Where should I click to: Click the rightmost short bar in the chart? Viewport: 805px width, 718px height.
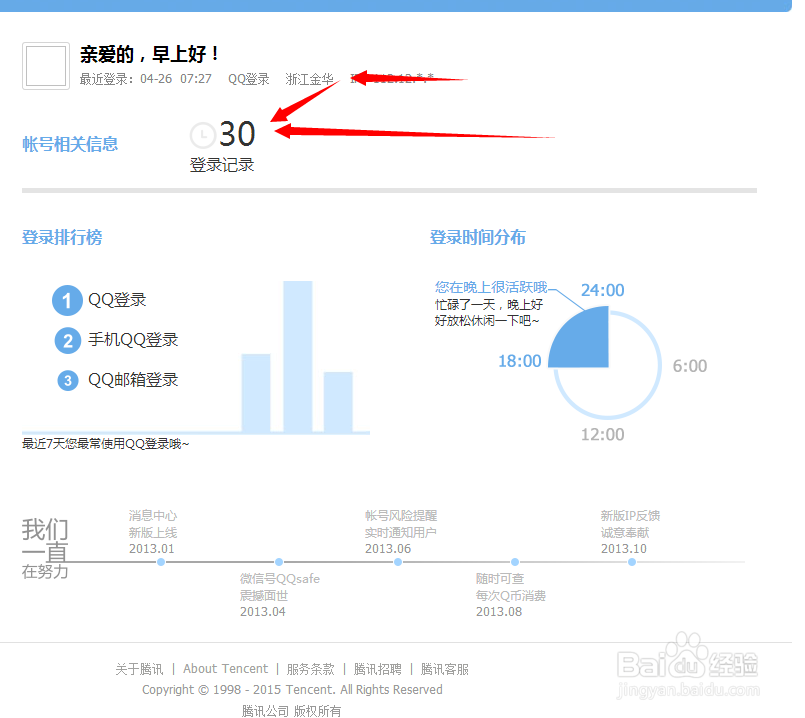338,402
